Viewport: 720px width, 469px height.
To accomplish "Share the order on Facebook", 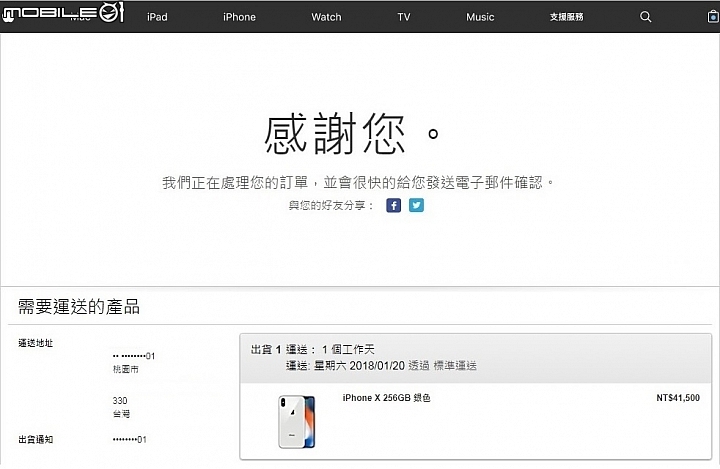I will pyautogui.click(x=394, y=205).
